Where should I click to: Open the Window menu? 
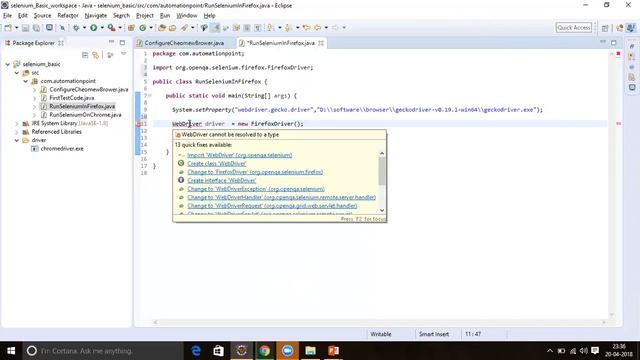point(187,16)
